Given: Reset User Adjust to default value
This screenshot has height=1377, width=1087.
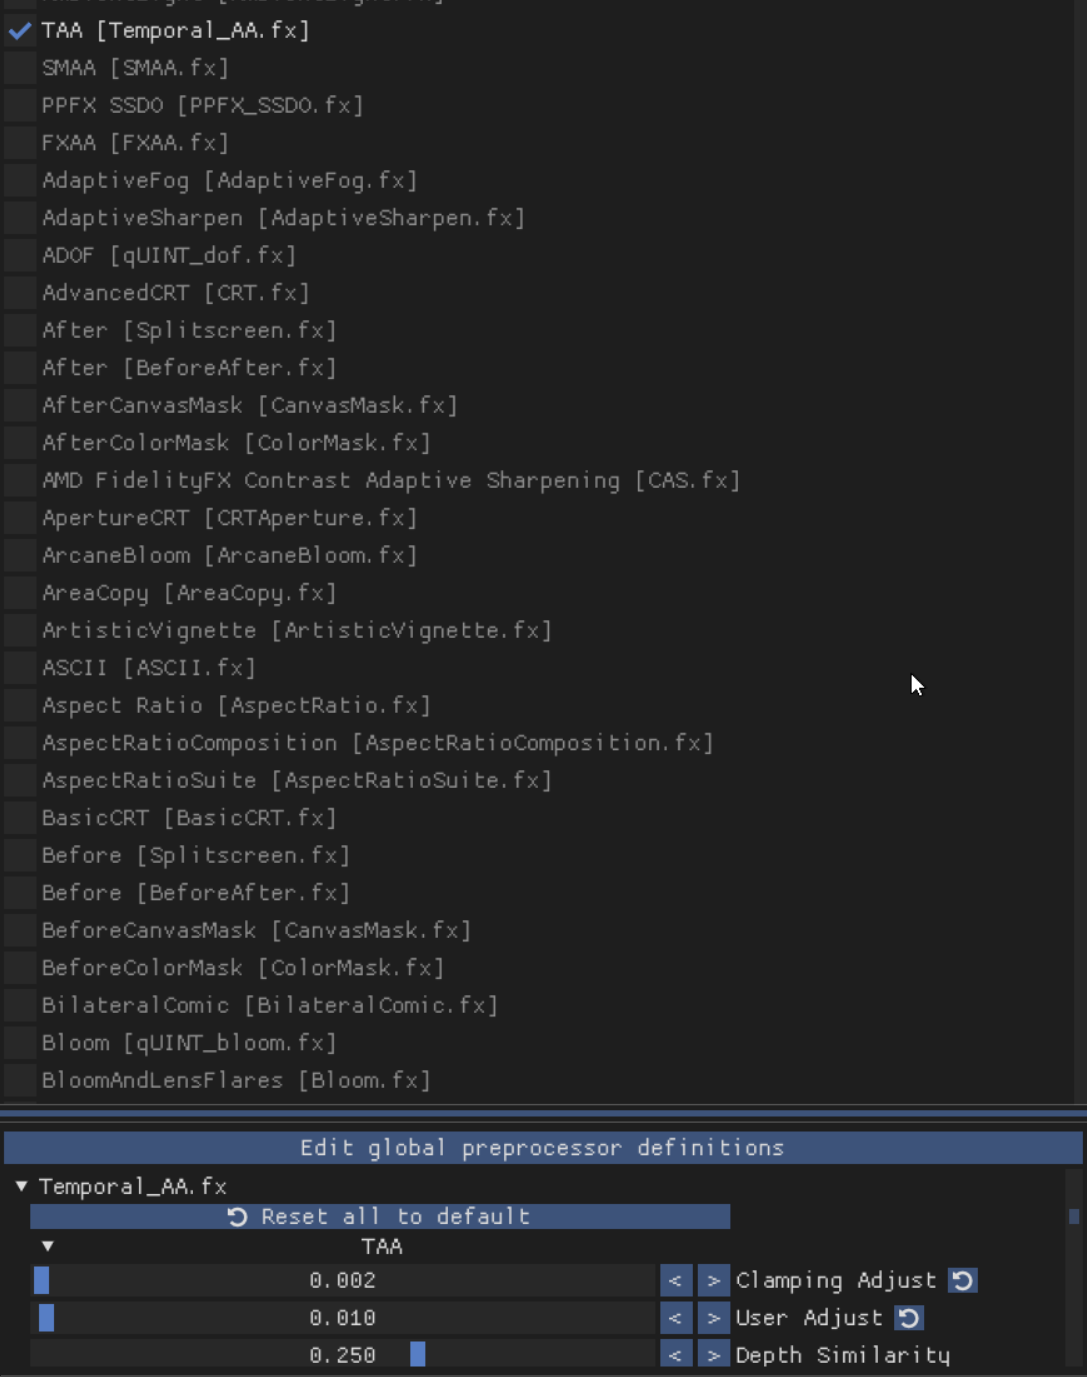Looking at the screenshot, I should (x=909, y=1318).
